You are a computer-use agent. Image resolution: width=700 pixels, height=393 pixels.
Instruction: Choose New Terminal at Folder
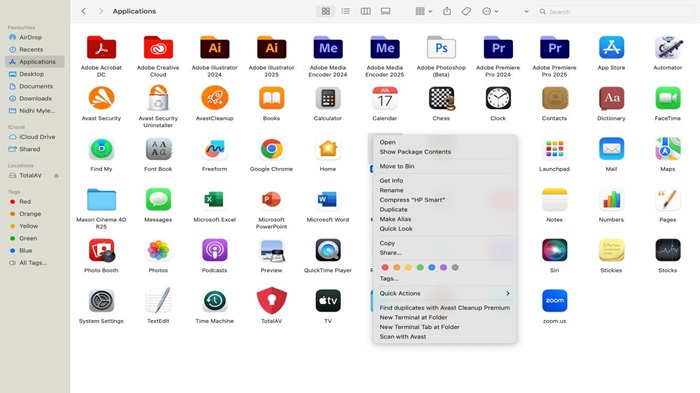pyautogui.click(x=413, y=318)
